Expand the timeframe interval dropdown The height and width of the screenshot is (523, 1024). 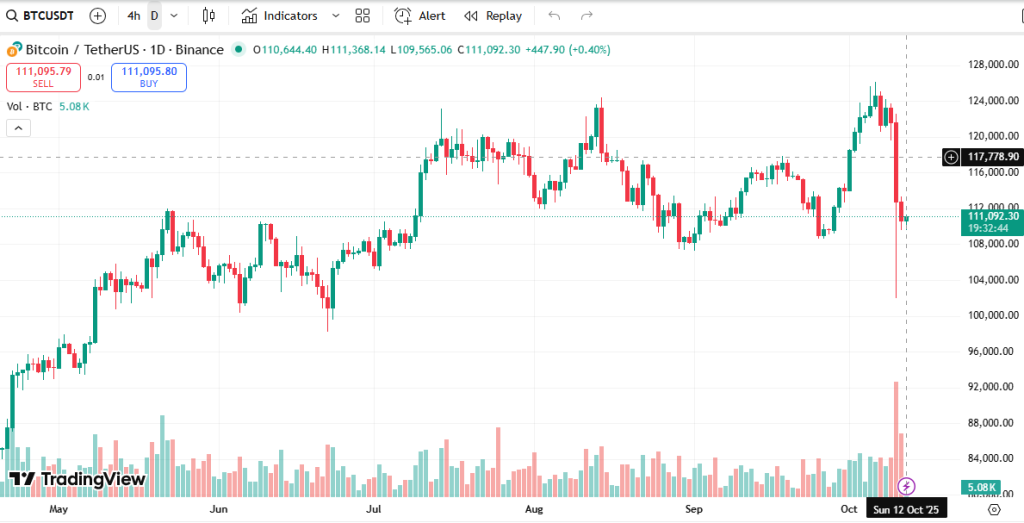point(175,16)
